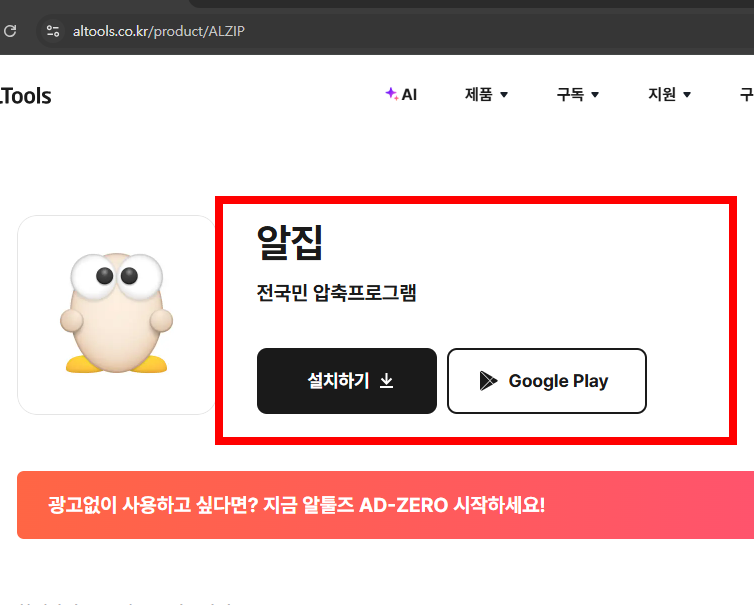Open the AD-ZERO promotional banner
The width and height of the screenshot is (754, 605).
click(385, 505)
